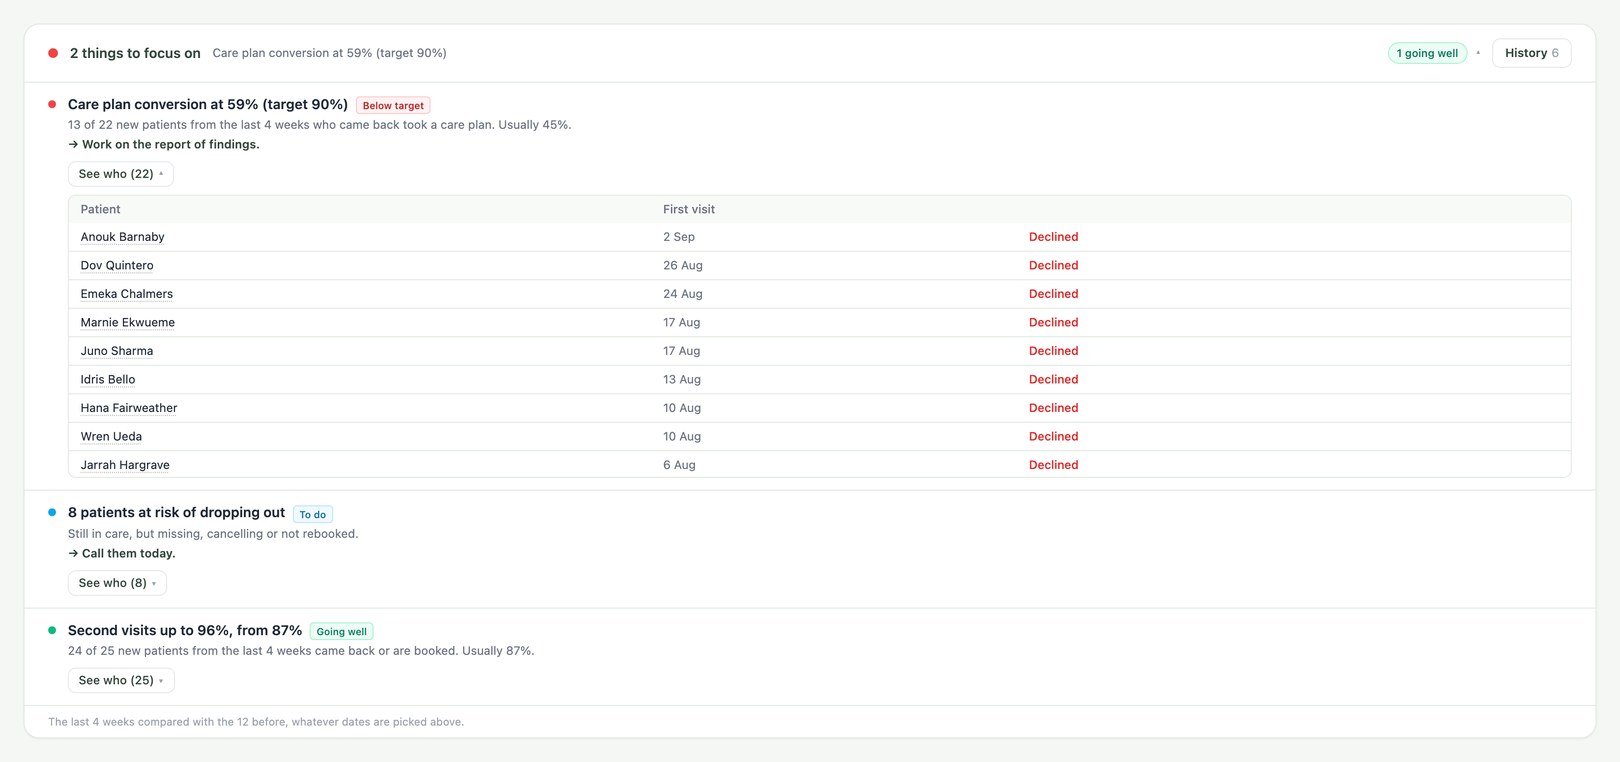
Task: Click the 'To do' badge
Action: click(313, 515)
